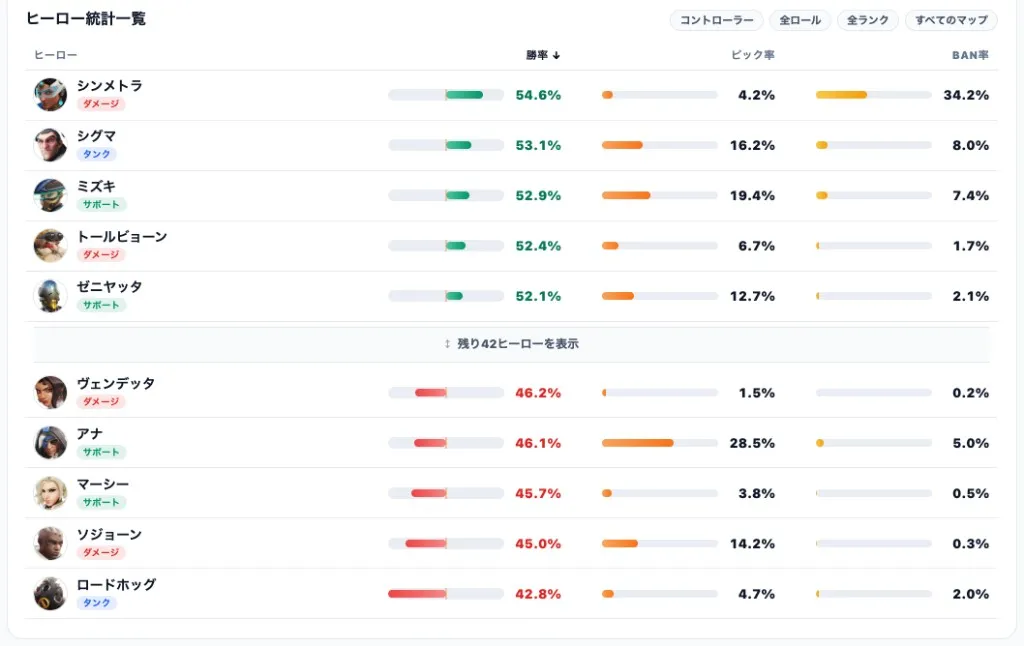Select the hero name シグマ
The height and width of the screenshot is (646, 1024).
pyautogui.click(x=97, y=136)
